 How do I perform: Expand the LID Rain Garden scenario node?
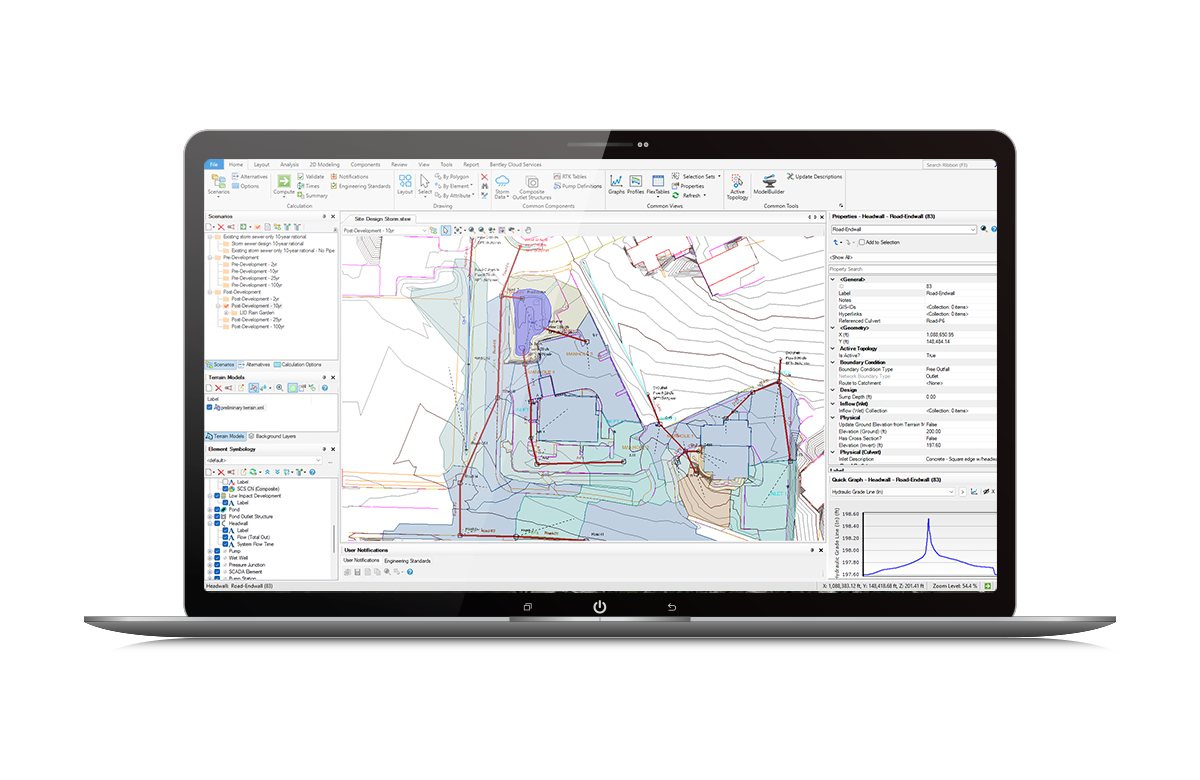[225, 313]
